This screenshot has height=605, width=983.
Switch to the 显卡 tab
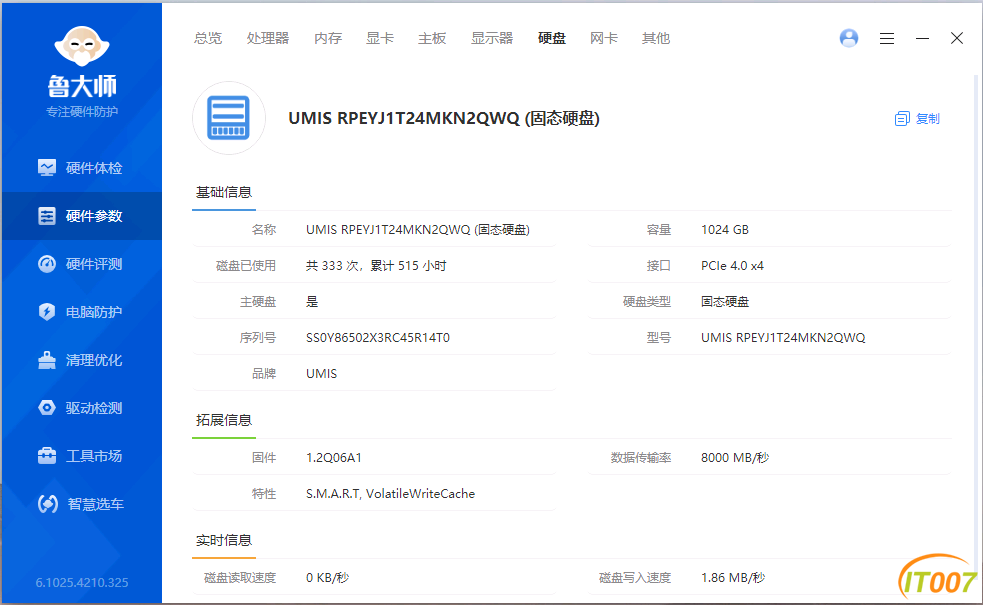[x=380, y=38]
